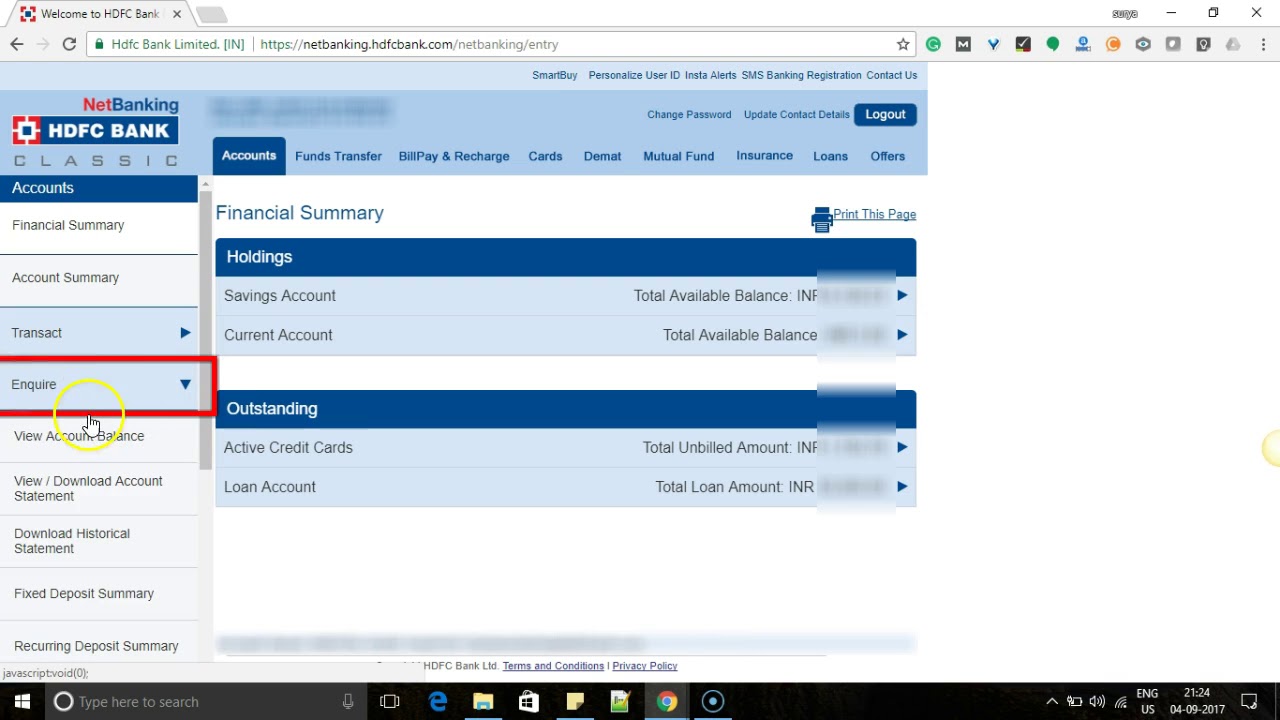Open the Windows Start menu
Screen dimensions: 1280x720
point(22,701)
